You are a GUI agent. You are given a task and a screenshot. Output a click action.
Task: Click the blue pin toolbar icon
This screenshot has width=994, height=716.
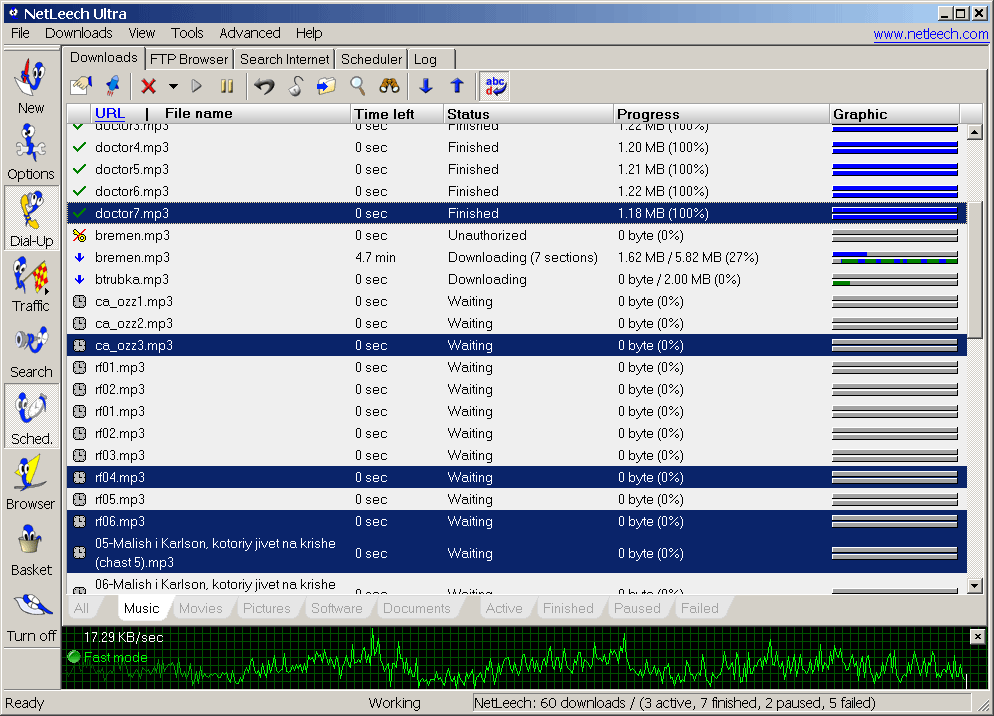click(x=112, y=86)
